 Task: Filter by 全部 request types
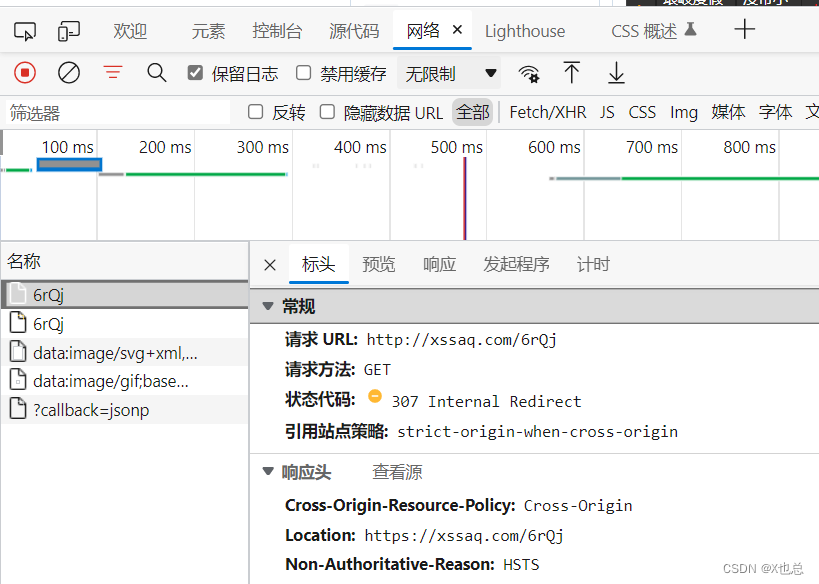[473, 112]
